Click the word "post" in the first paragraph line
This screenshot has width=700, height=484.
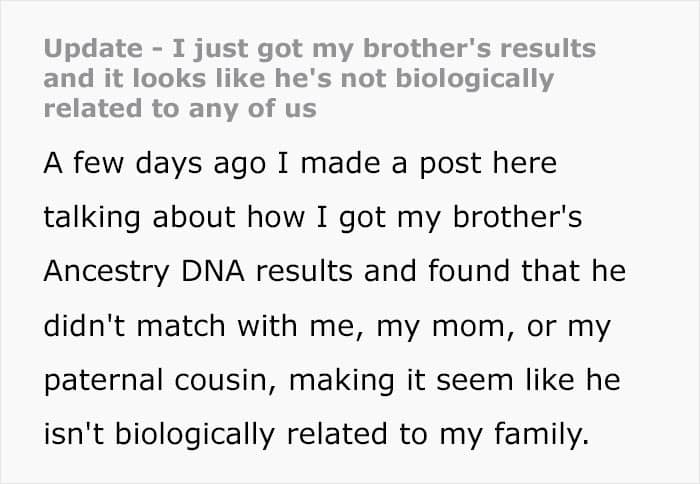(450, 165)
